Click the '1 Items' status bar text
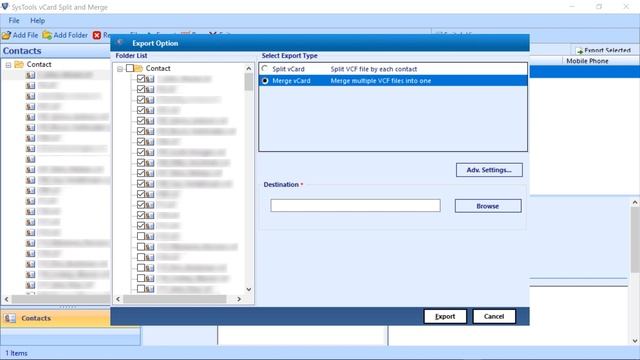The height and width of the screenshot is (360, 640). 16,353
